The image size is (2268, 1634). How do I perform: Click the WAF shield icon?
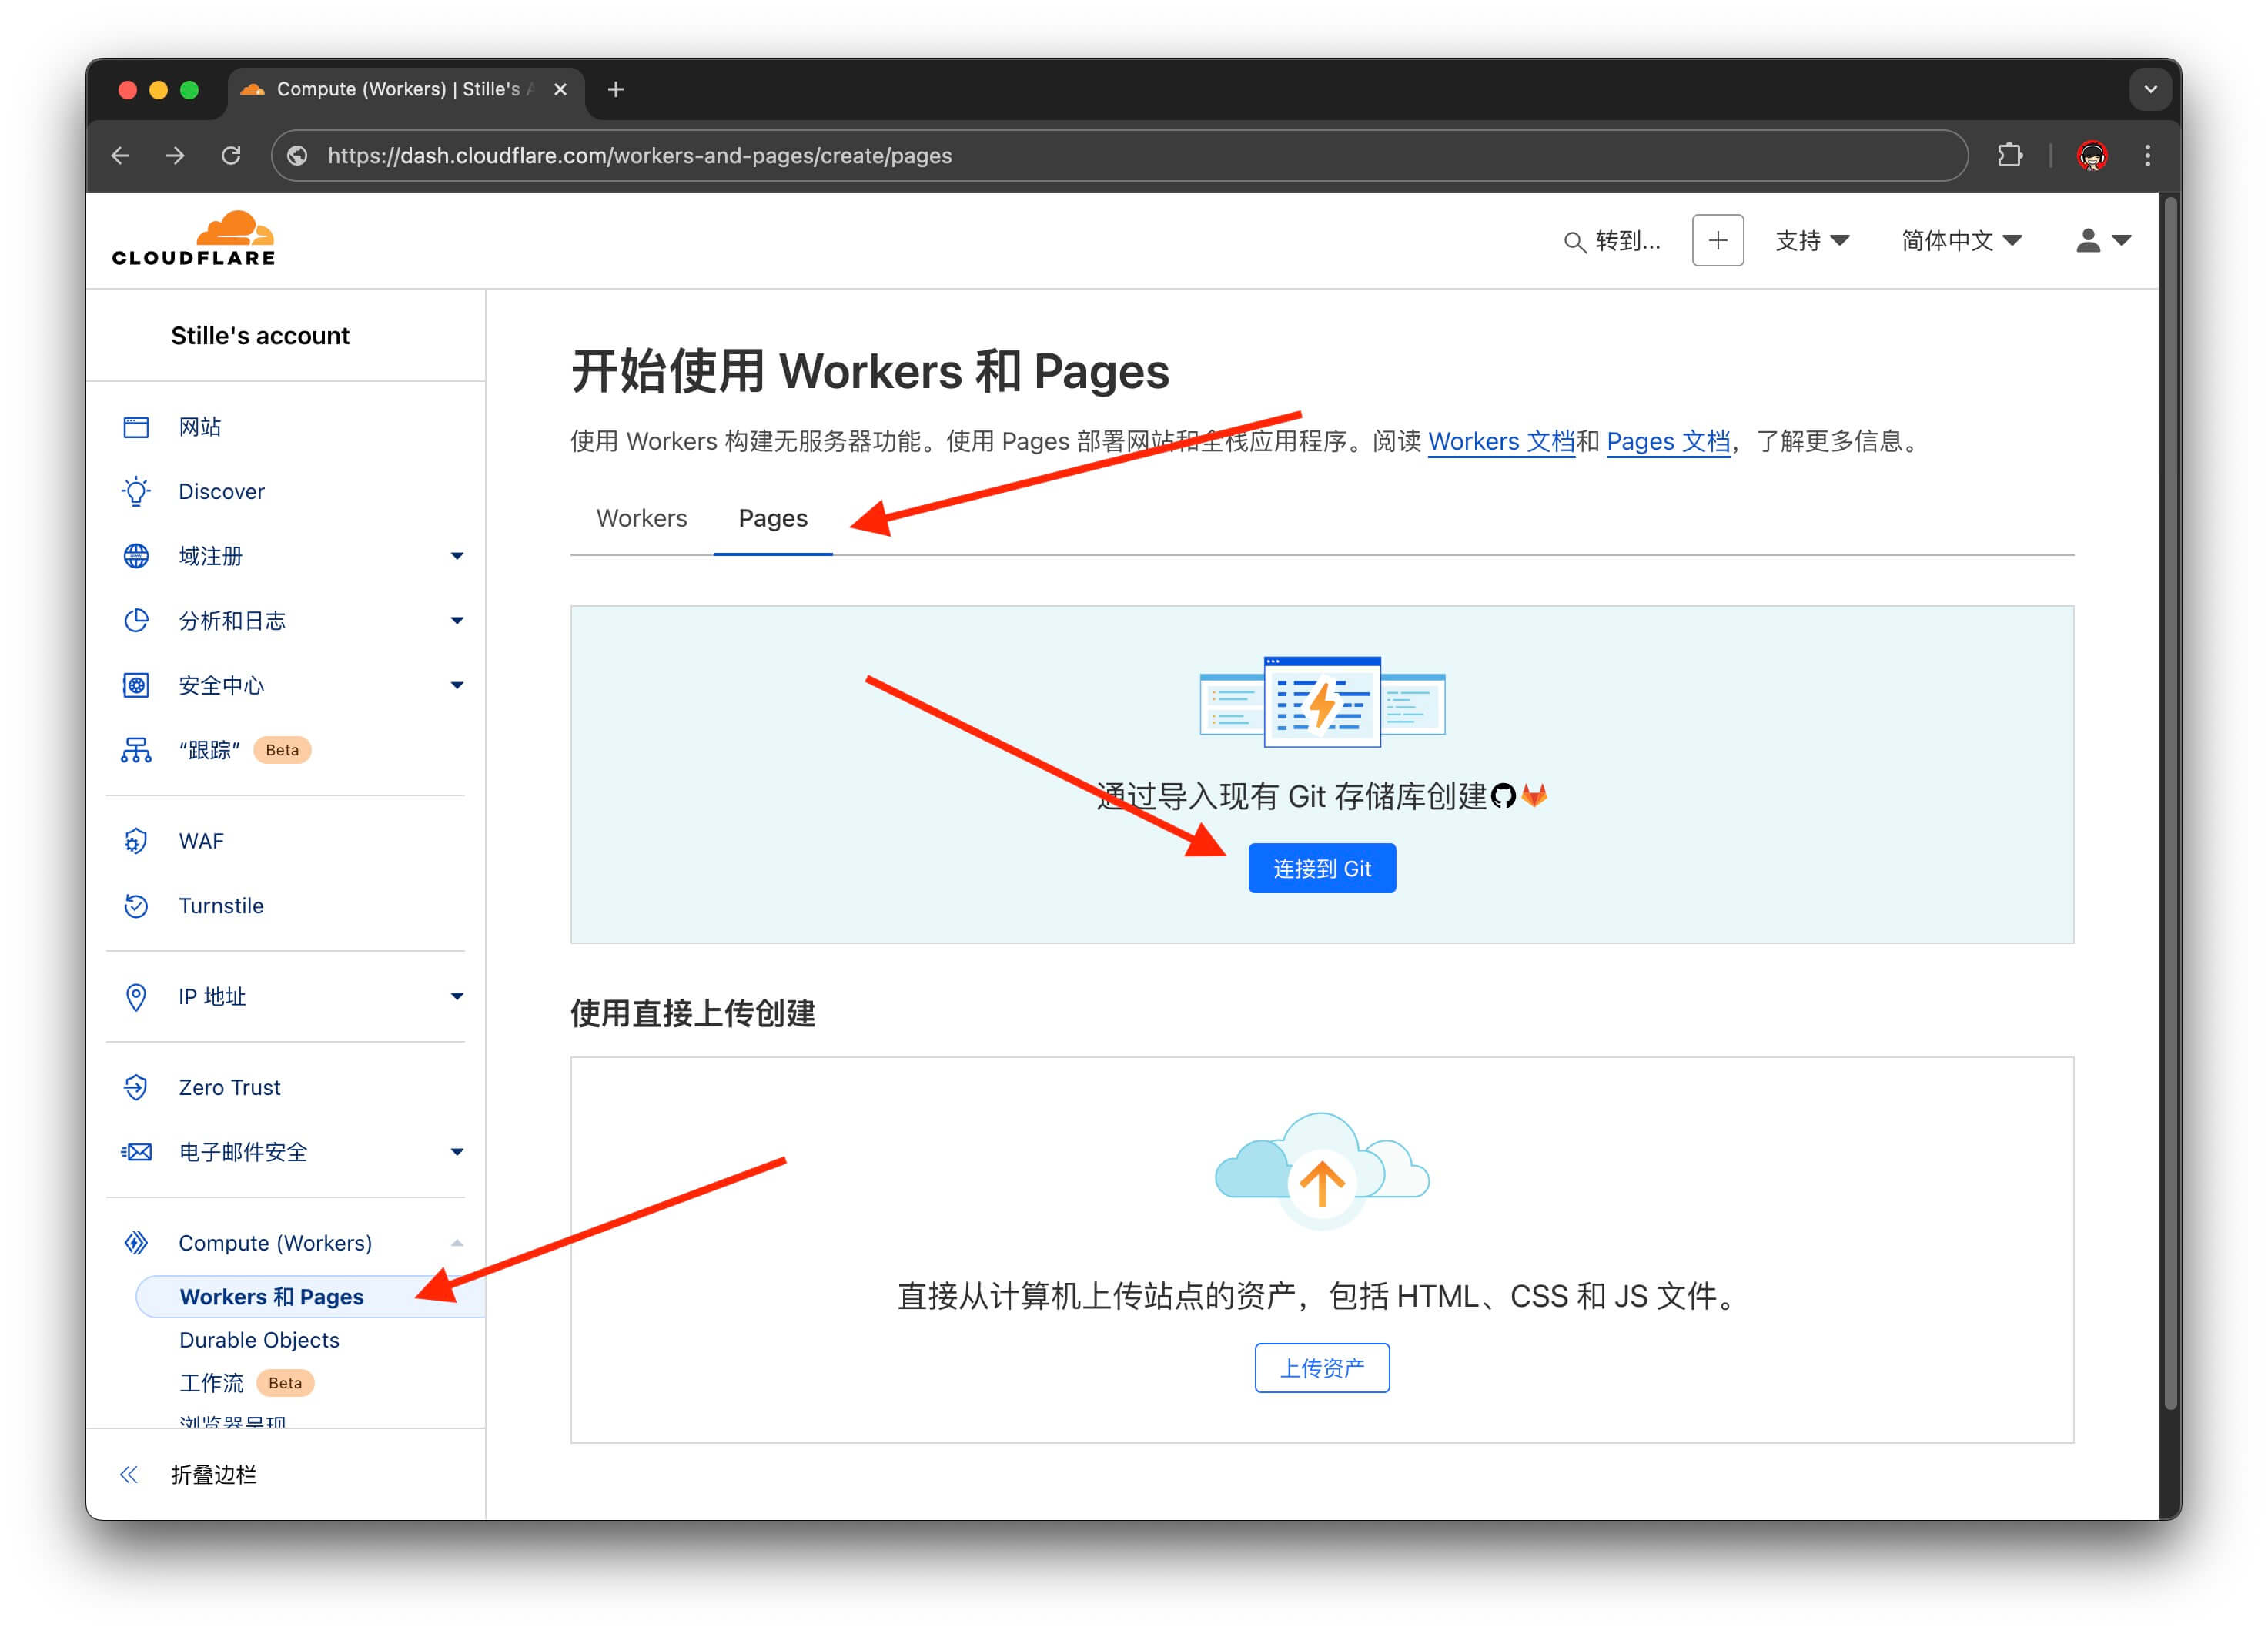click(x=136, y=841)
